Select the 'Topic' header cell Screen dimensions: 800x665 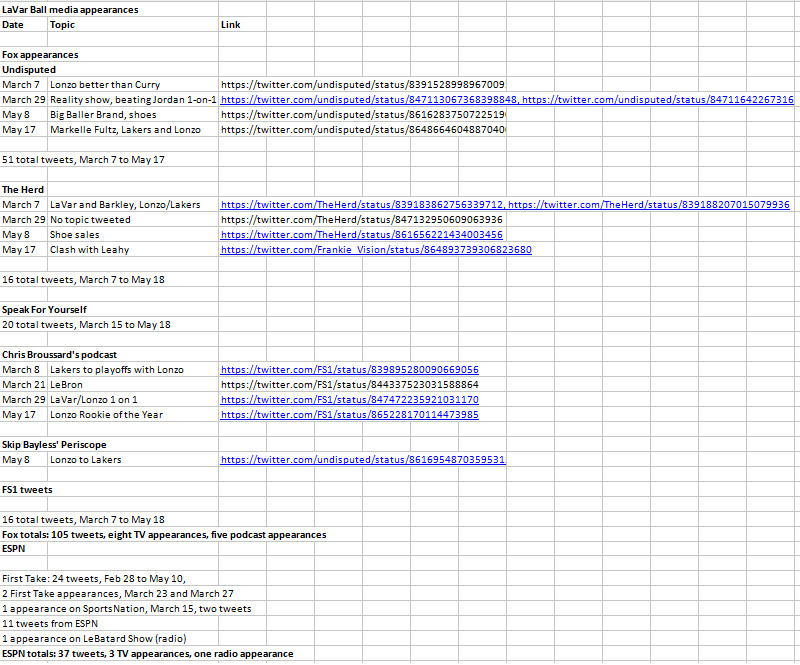coord(62,24)
